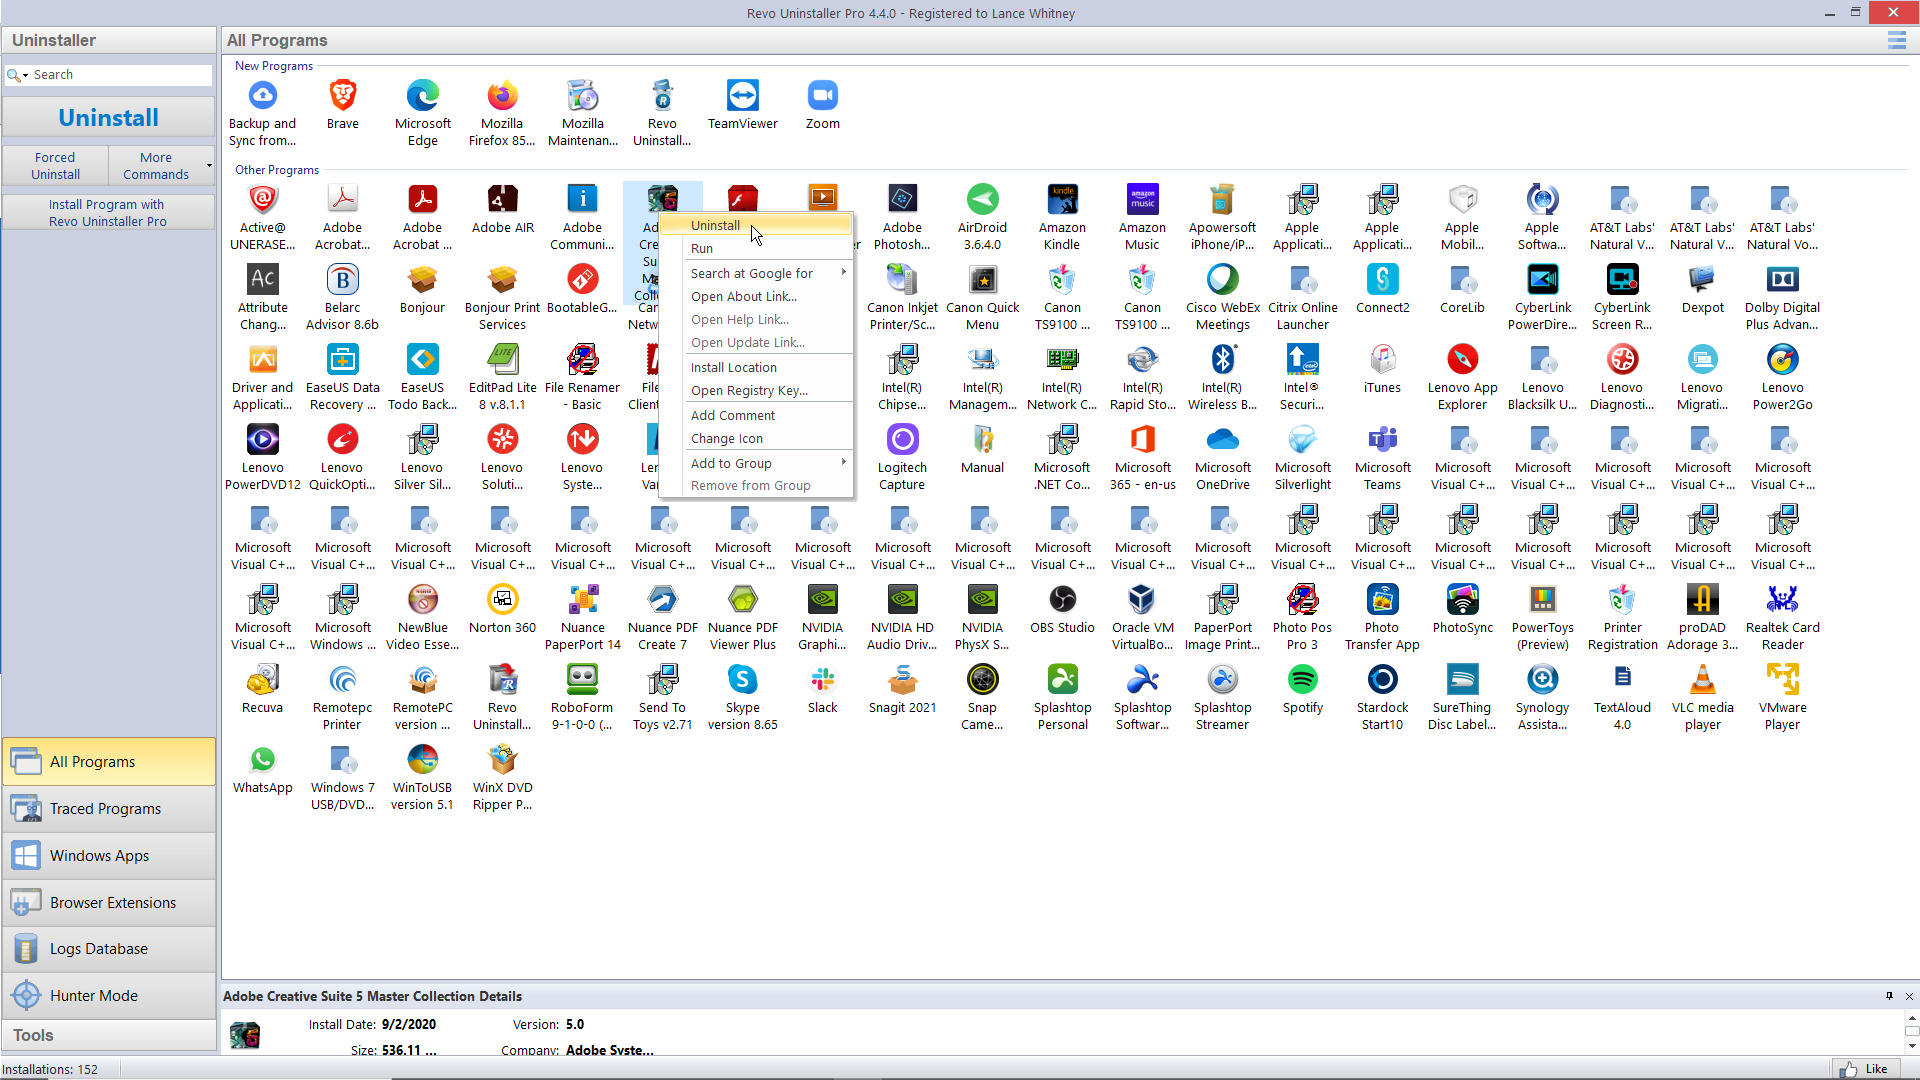Select Search at Google for option
Image resolution: width=1920 pixels, height=1080 pixels.
pos(752,273)
